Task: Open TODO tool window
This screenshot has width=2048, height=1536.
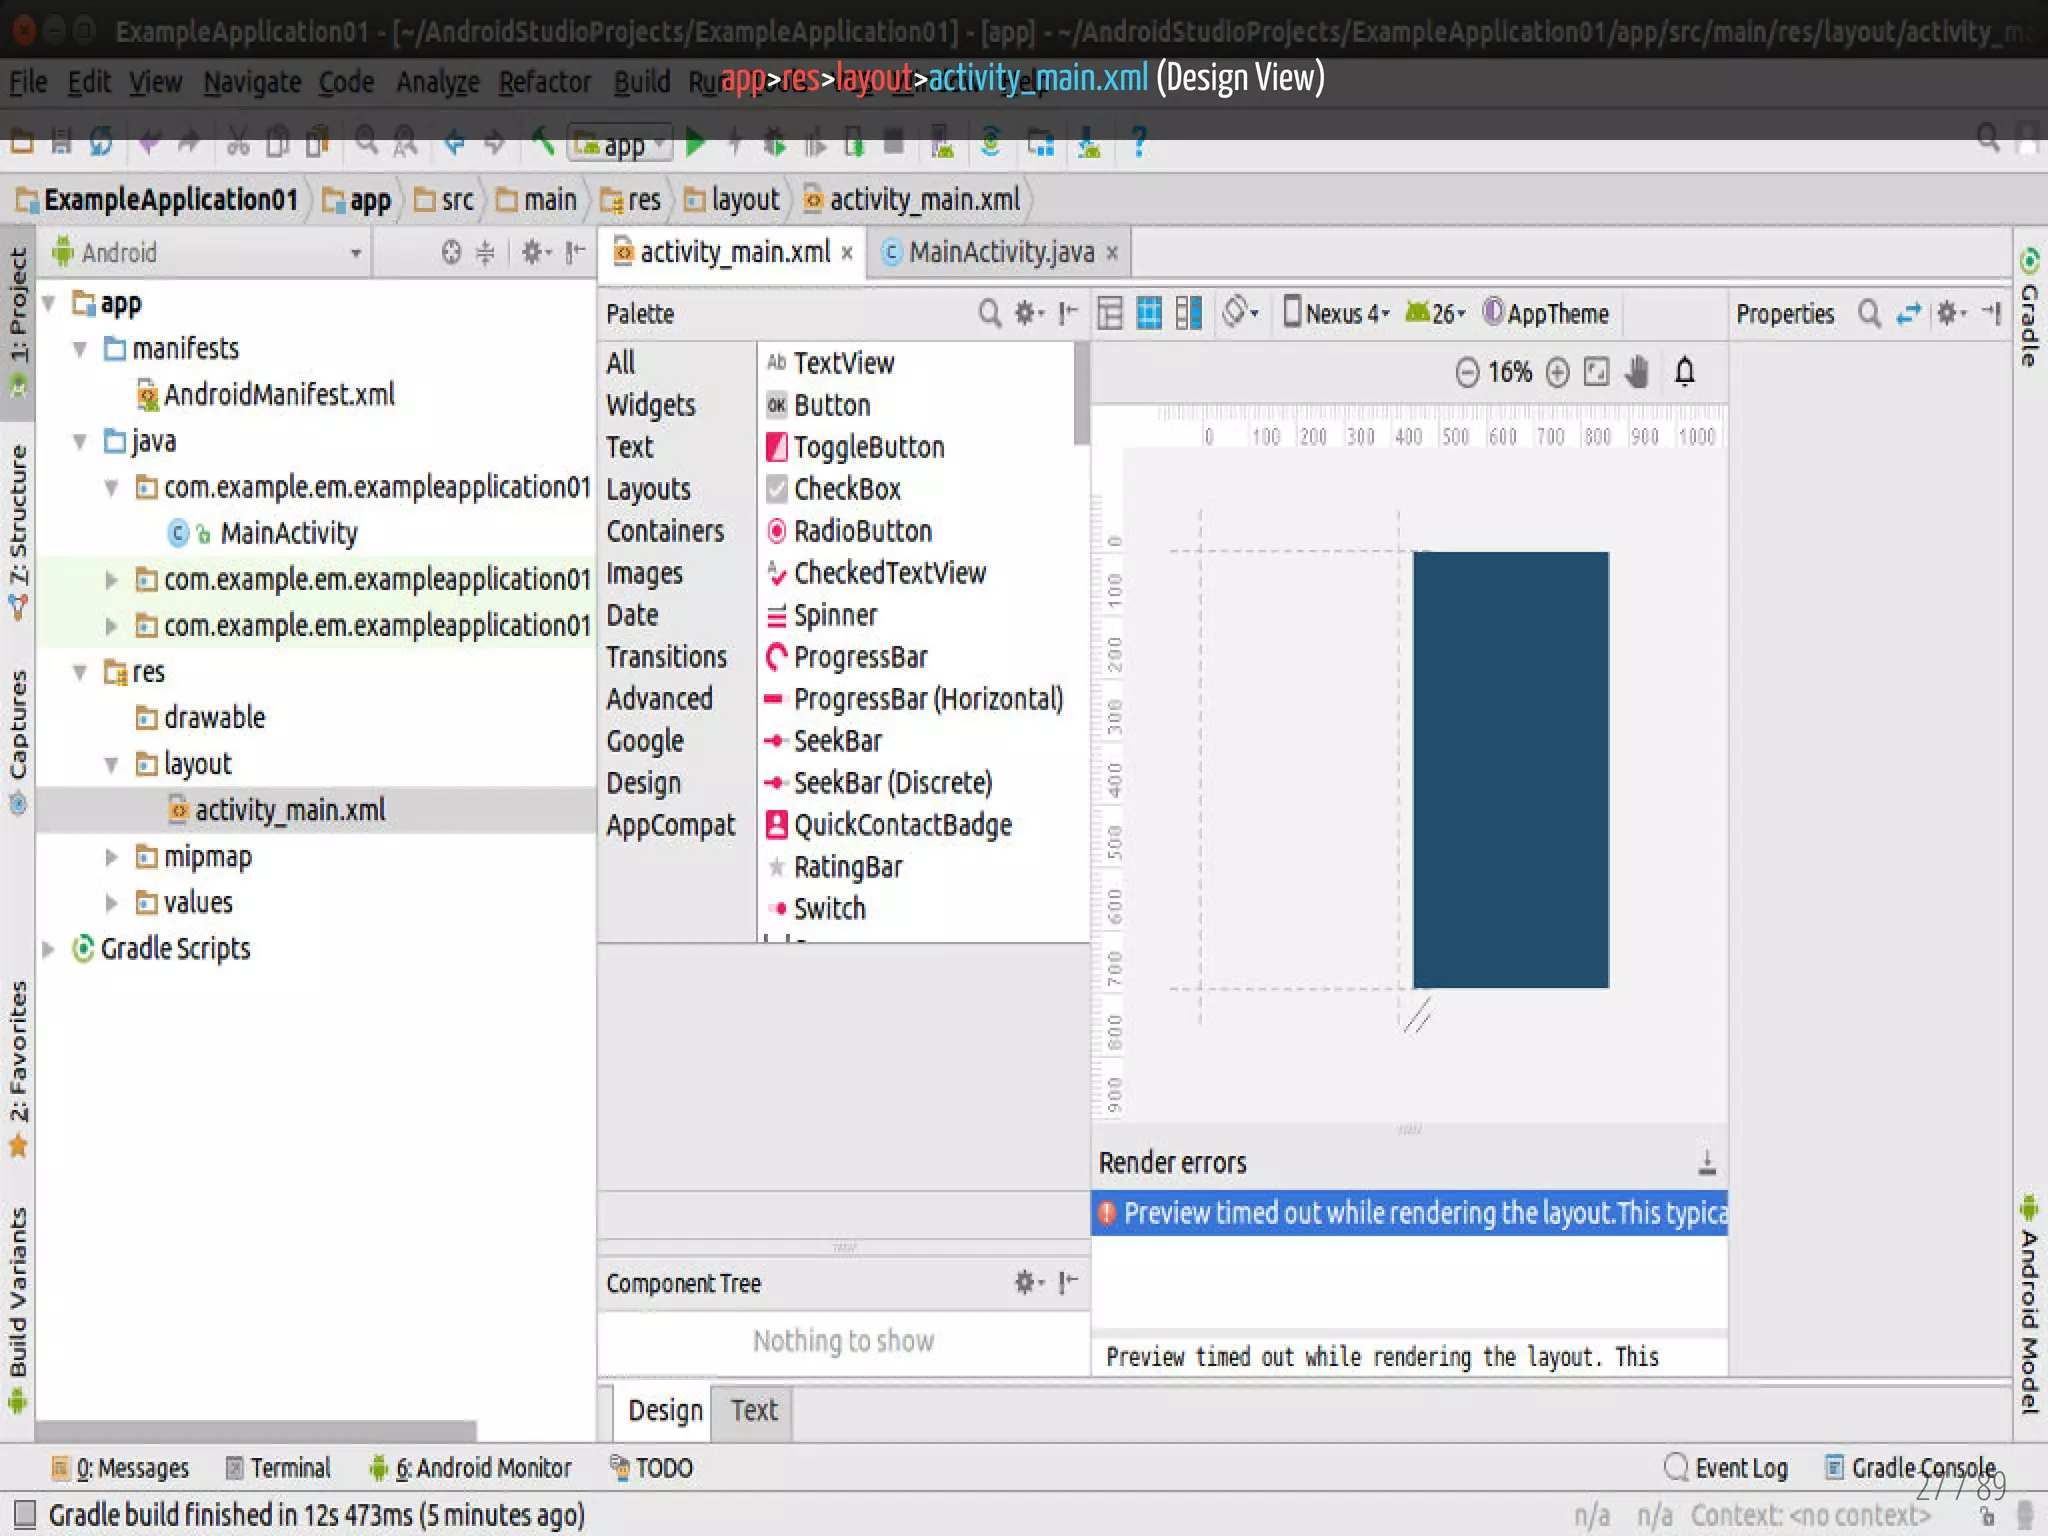Action: (x=651, y=1468)
